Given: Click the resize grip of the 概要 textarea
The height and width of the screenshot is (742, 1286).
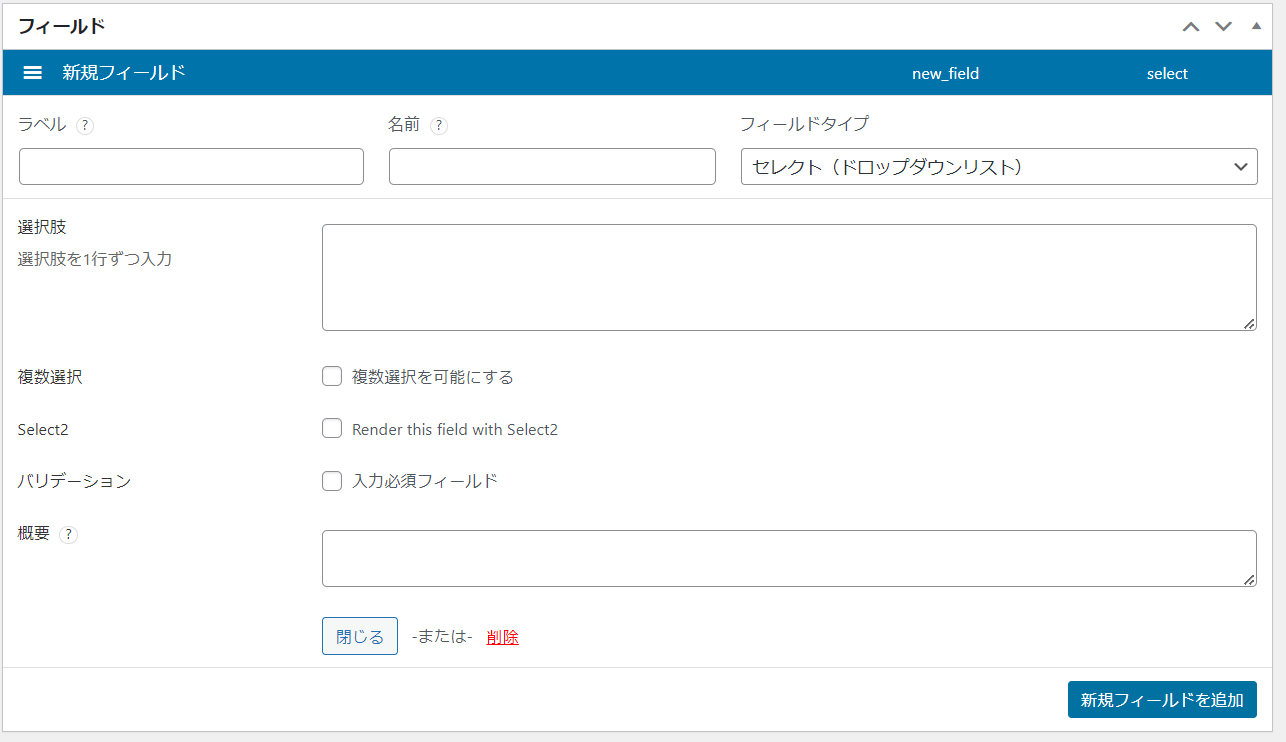Looking at the screenshot, I should 1250,580.
